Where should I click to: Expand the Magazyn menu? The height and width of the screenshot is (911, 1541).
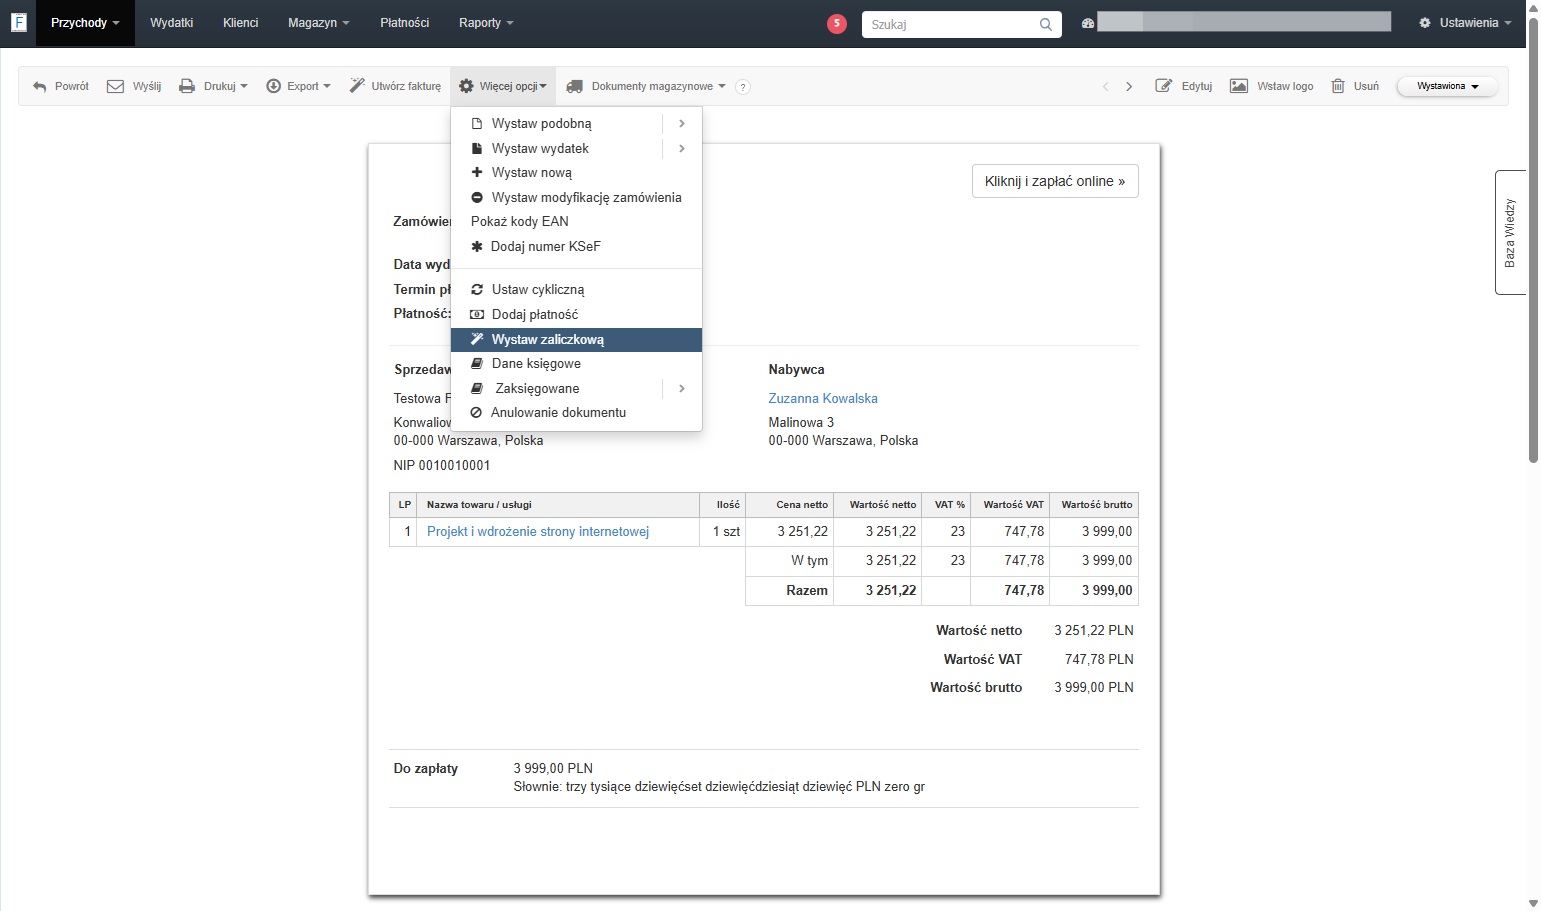(x=319, y=23)
